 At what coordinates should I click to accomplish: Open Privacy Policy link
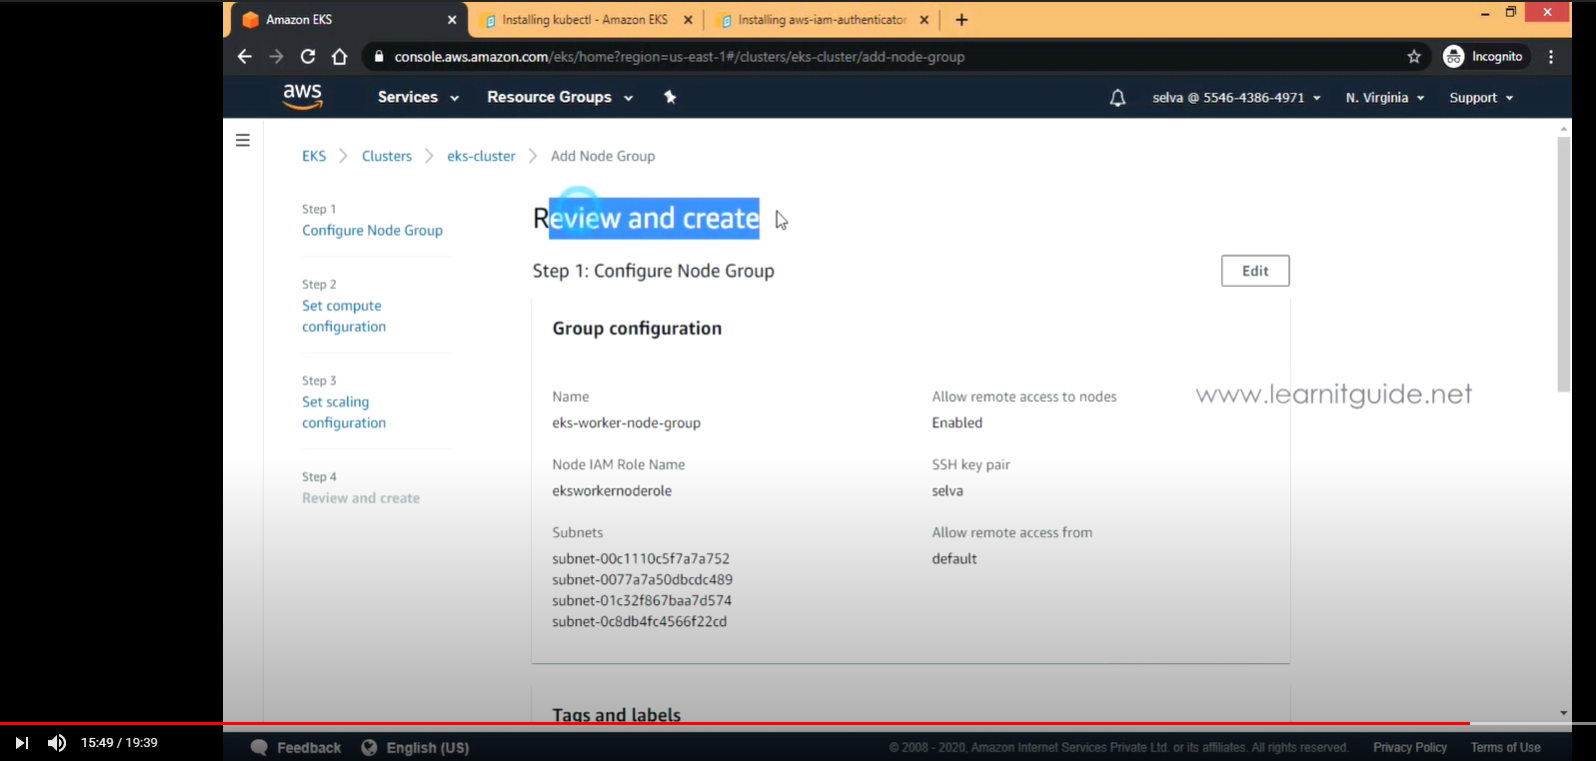(1410, 748)
